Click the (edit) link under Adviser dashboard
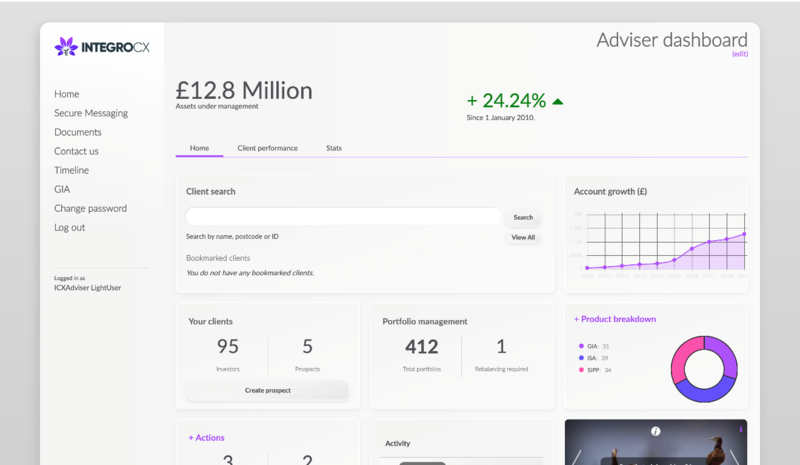The height and width of the screenshot is (465, 800). (x=740, y=54)
